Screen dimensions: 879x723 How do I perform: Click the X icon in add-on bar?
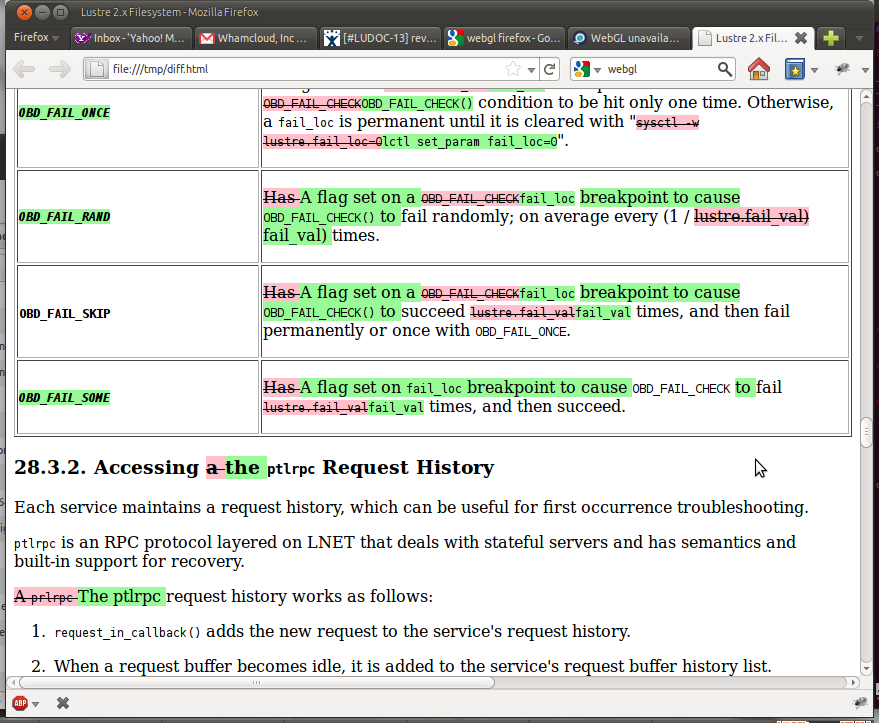point(63,703)
